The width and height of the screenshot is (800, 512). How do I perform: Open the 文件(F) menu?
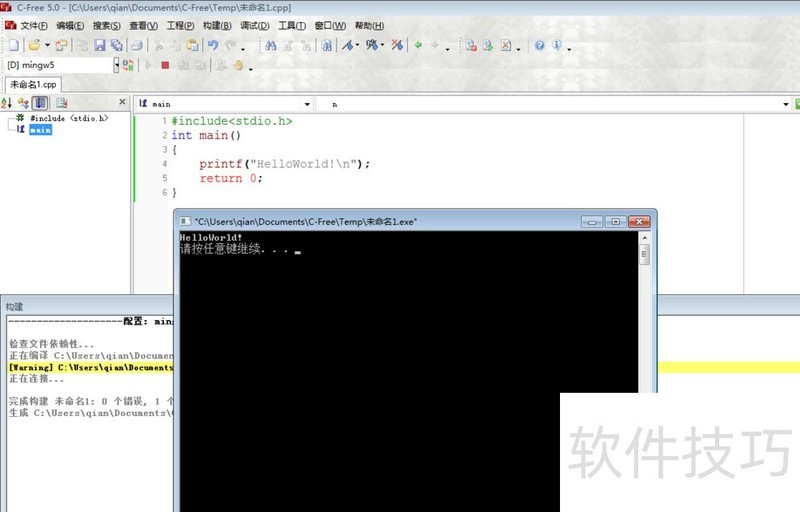pyautogui.click(x=34, y=25)
